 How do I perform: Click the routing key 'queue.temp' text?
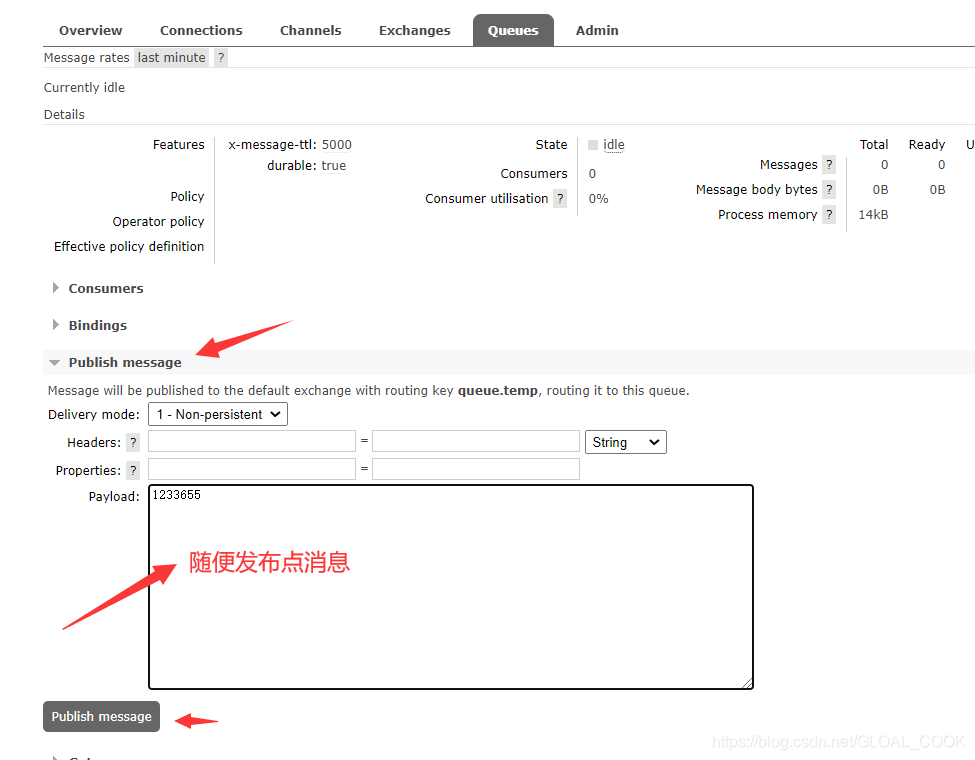[497, 391]
